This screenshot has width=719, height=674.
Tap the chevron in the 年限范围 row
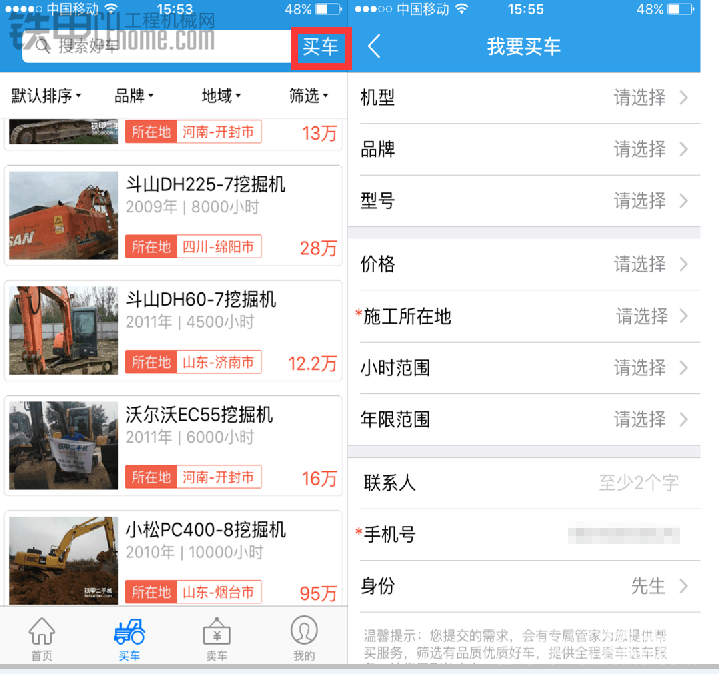(x=684, y=420)
